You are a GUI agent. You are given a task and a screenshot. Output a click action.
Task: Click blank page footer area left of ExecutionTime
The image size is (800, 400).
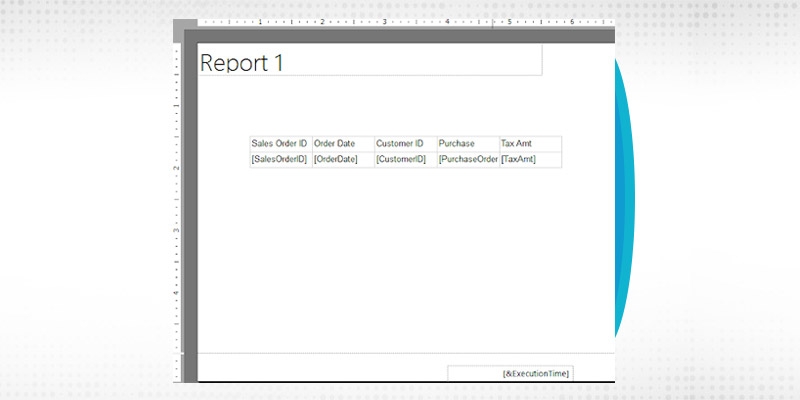pyautogui.click(x=320, y=368)
